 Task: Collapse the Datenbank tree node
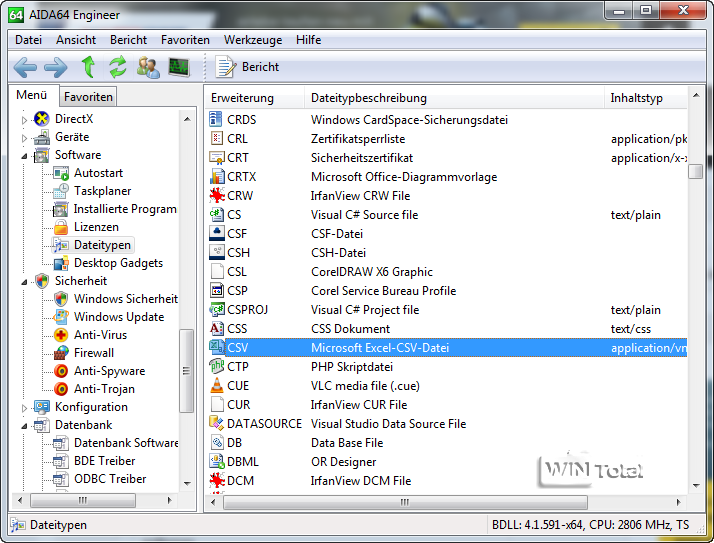click(24, 426)
